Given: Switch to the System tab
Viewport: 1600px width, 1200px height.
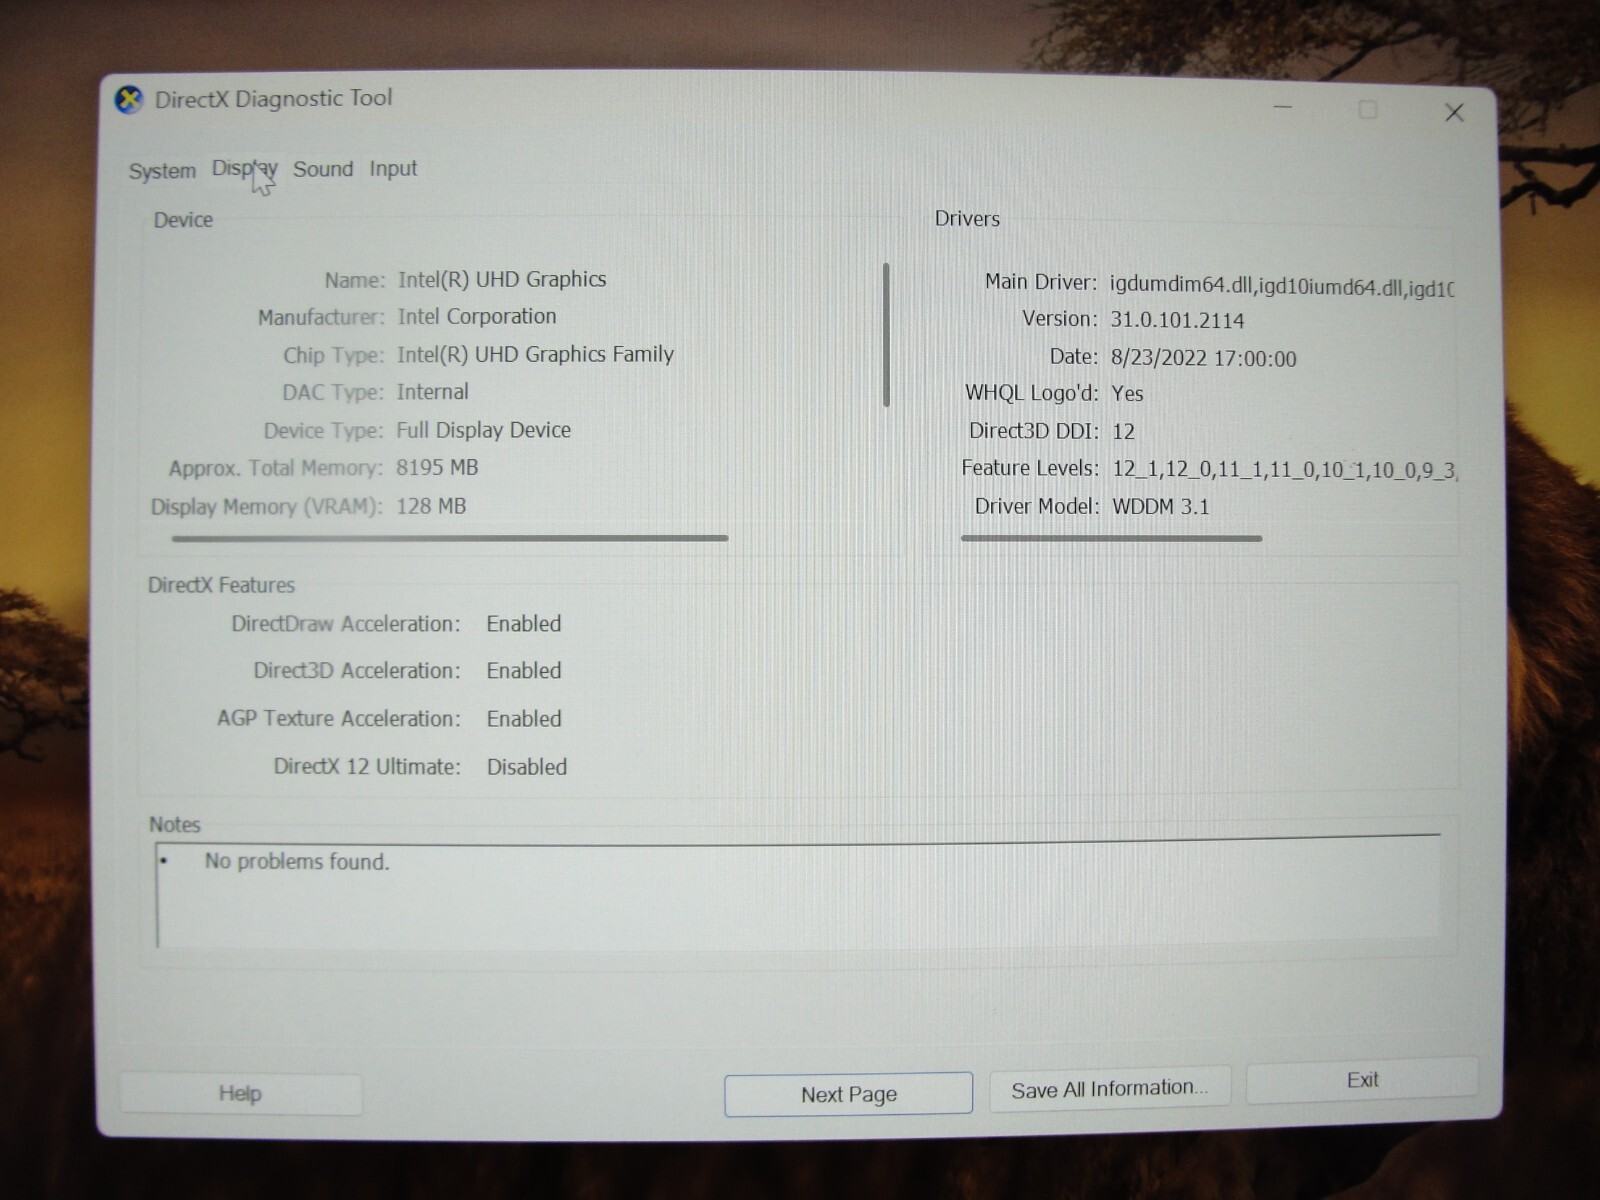Looking at the screenshot, I should (x=162, y=171).
